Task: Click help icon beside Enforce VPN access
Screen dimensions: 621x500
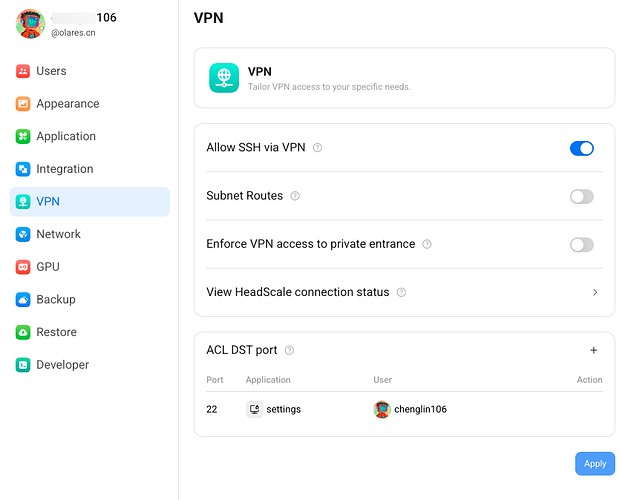Action: click(x=427, y=244)
